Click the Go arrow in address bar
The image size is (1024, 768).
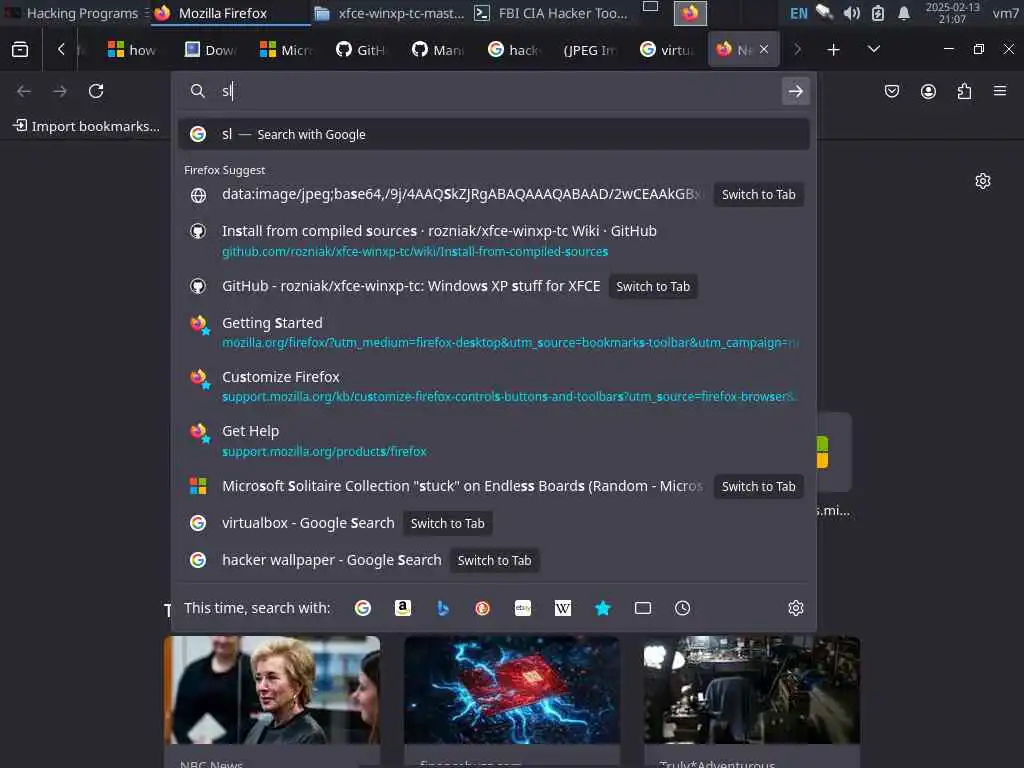pos(795,91)
